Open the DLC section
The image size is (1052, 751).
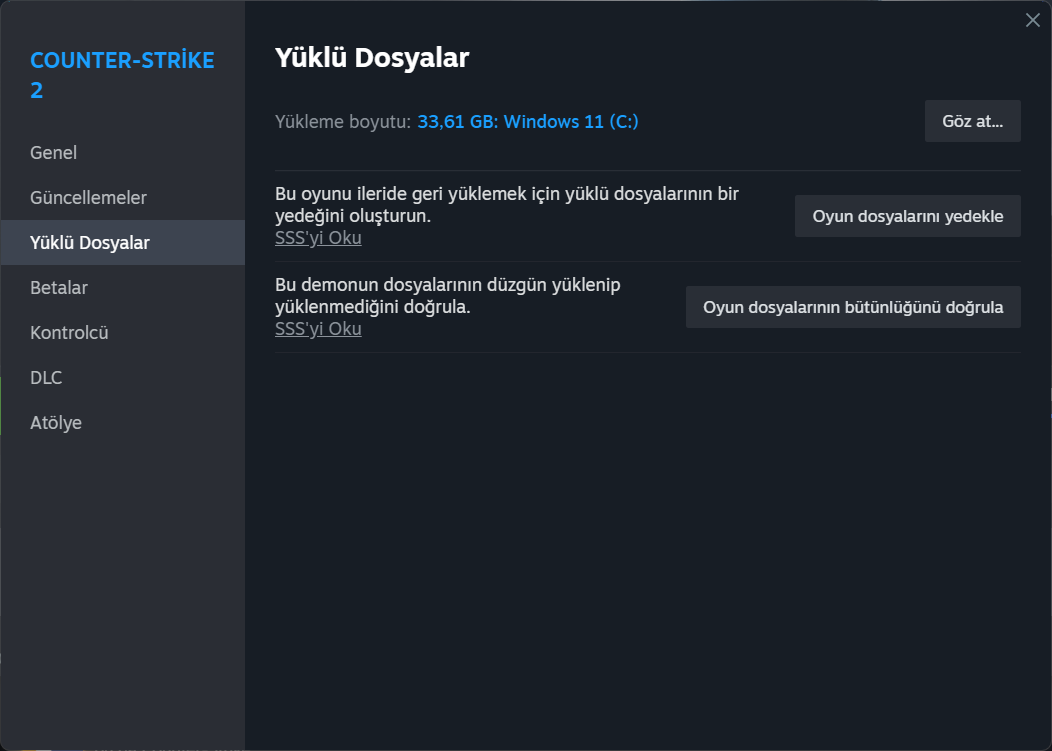122,377
